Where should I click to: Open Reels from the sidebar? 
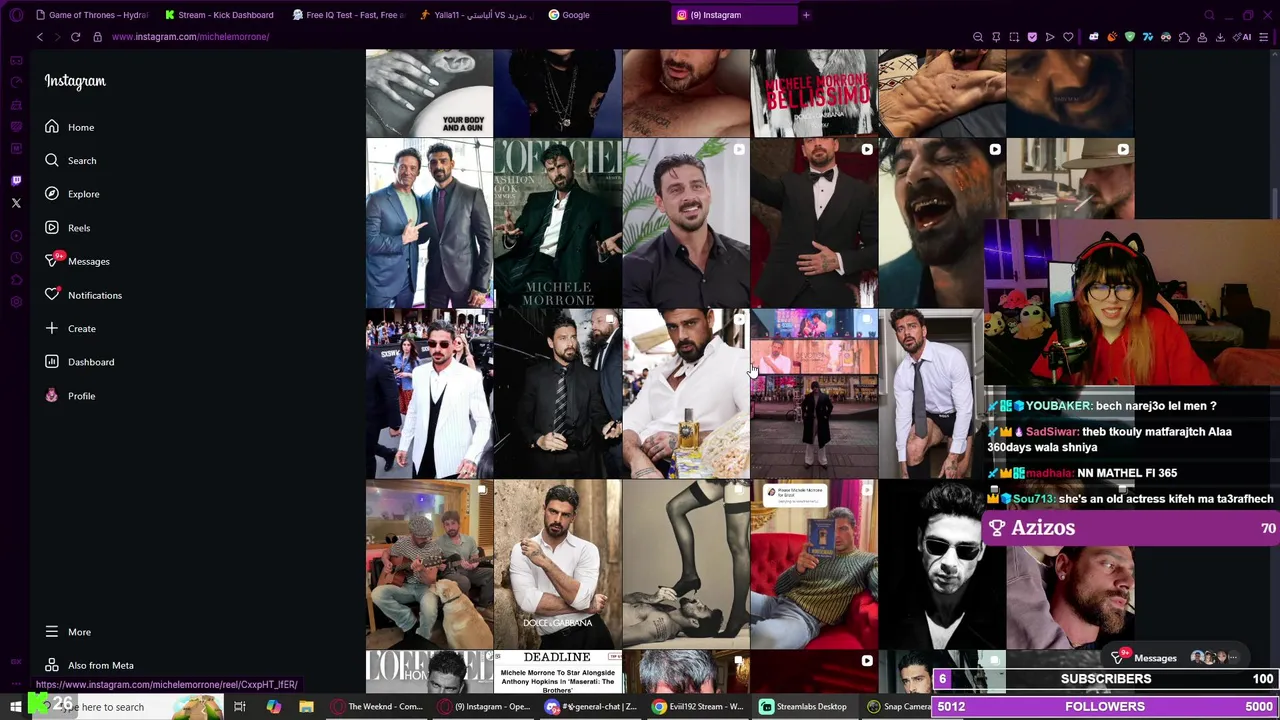click(67, 228)
